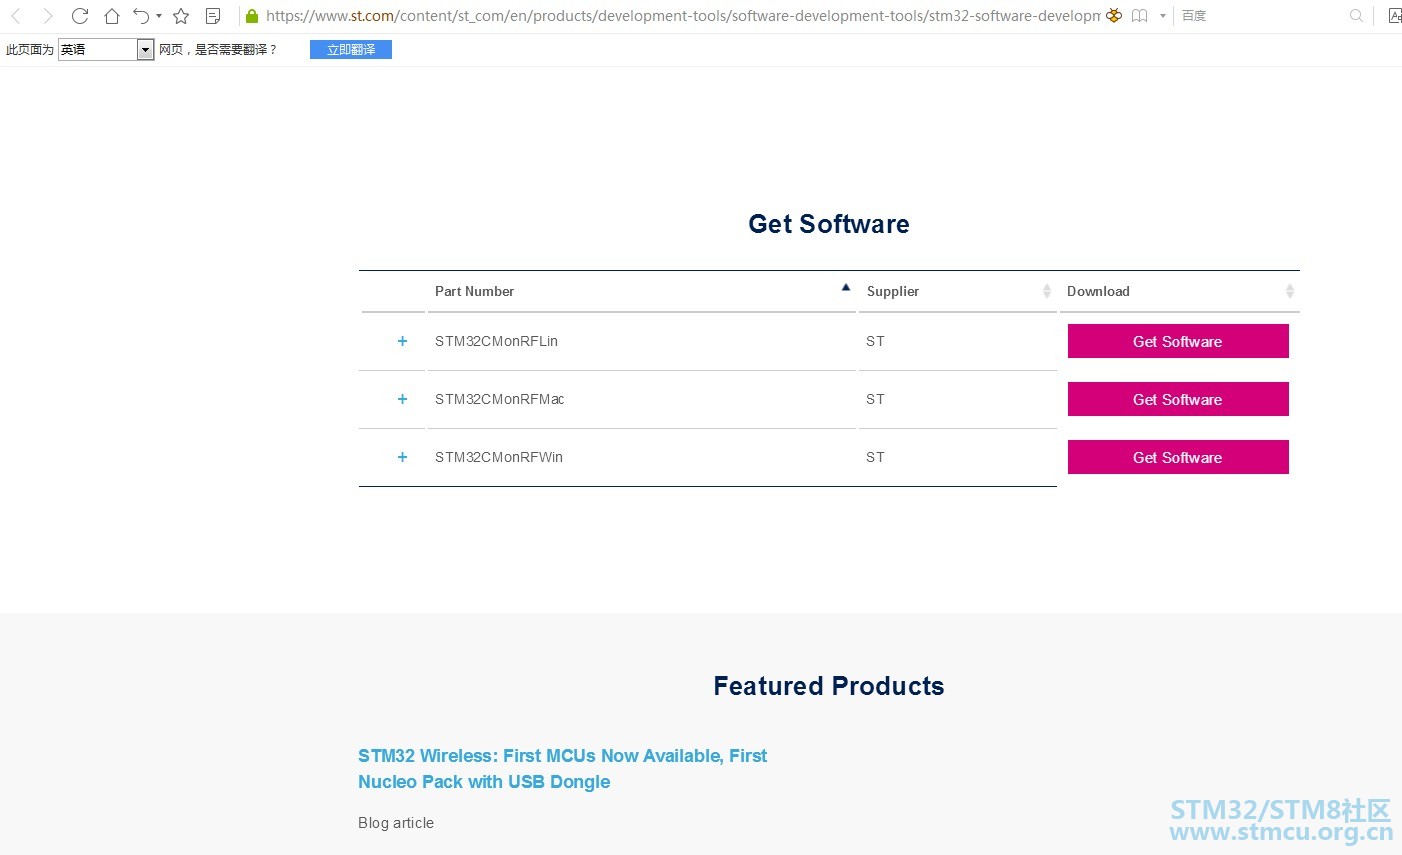Expand the STM32CMonRFWin row
The width and height of the screenshot is (1402, 855).
pos(402,457)
